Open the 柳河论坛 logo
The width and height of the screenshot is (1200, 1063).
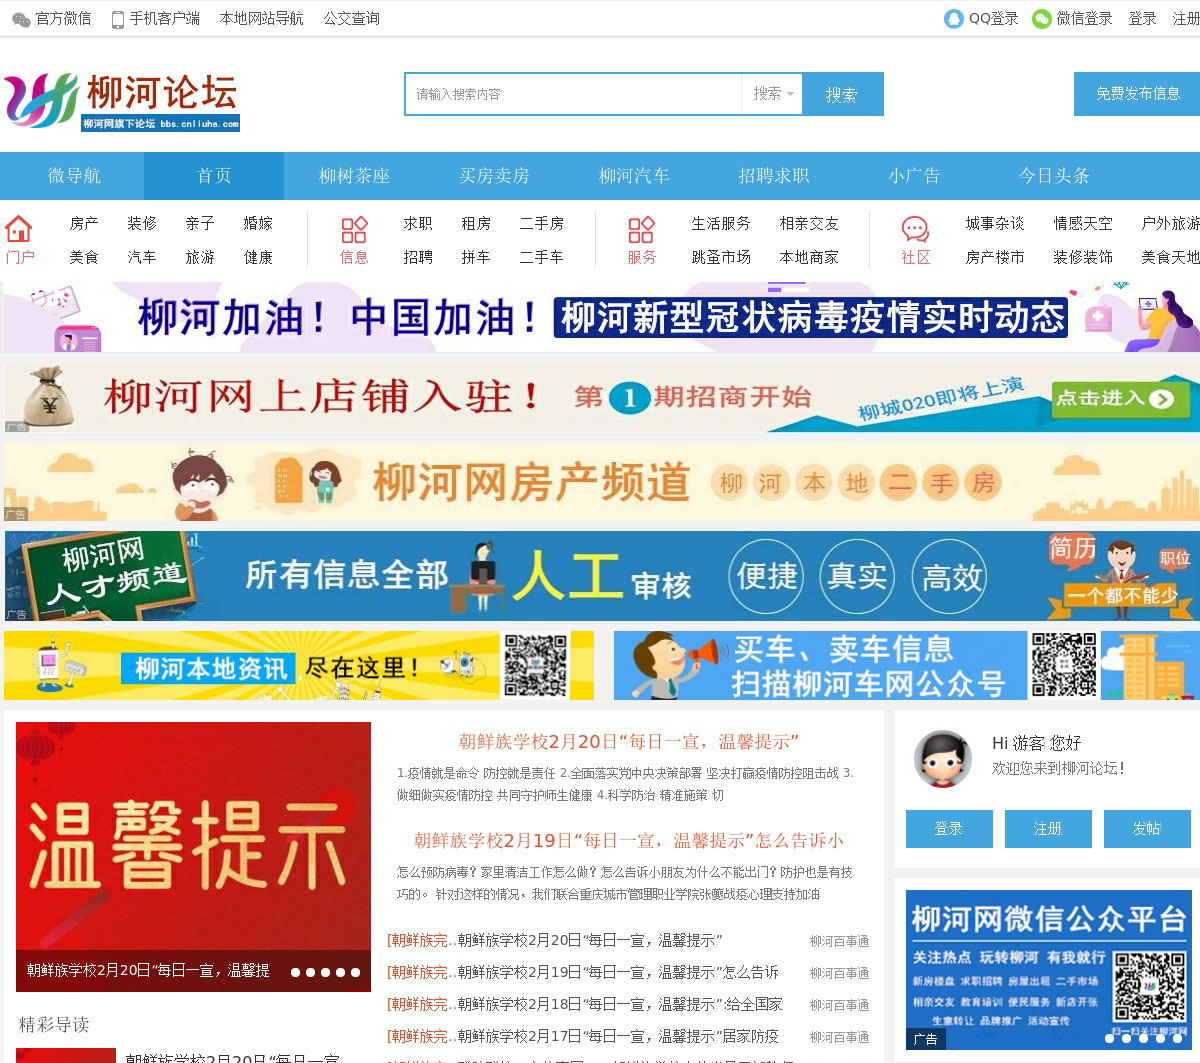[121, 101]
